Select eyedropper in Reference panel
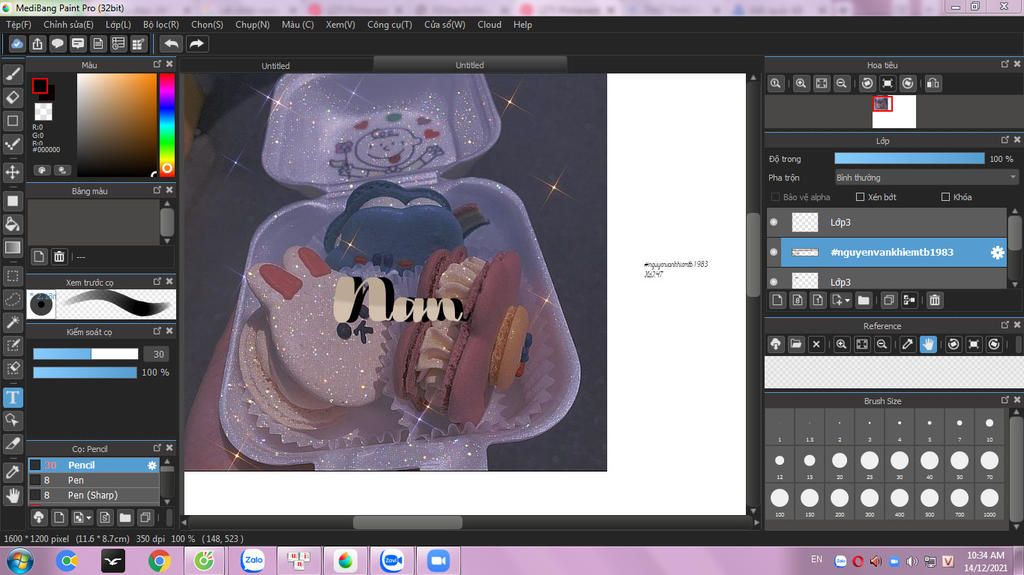This screenshot has width=1024, height=575. 907,344
